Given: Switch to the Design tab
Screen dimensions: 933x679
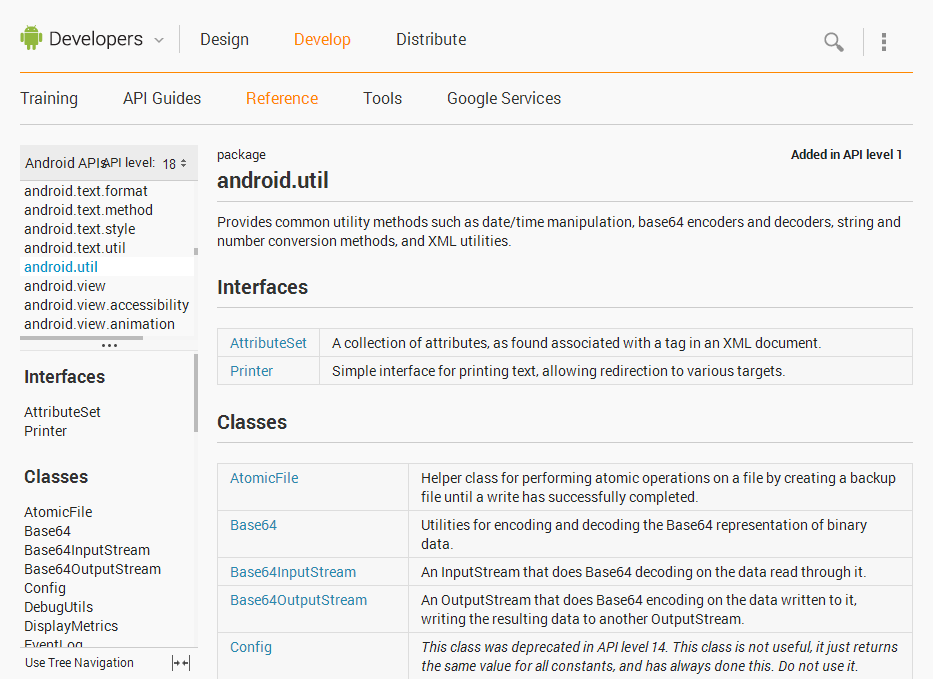Looking at the screenshot, I should [224, 40].
